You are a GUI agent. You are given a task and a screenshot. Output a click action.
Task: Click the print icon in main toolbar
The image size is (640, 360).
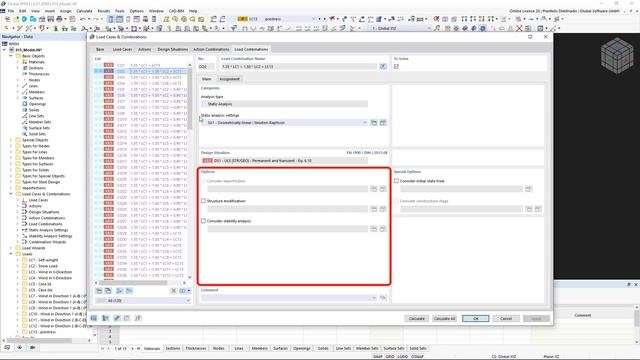59,19
